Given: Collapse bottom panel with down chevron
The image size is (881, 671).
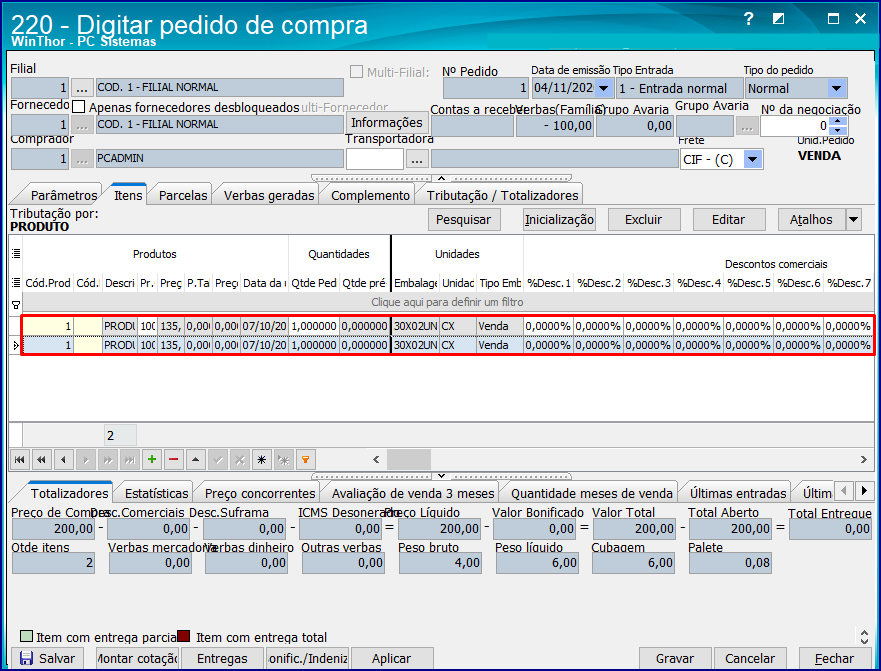Looking at the screenshot, I should click(442, 476).
